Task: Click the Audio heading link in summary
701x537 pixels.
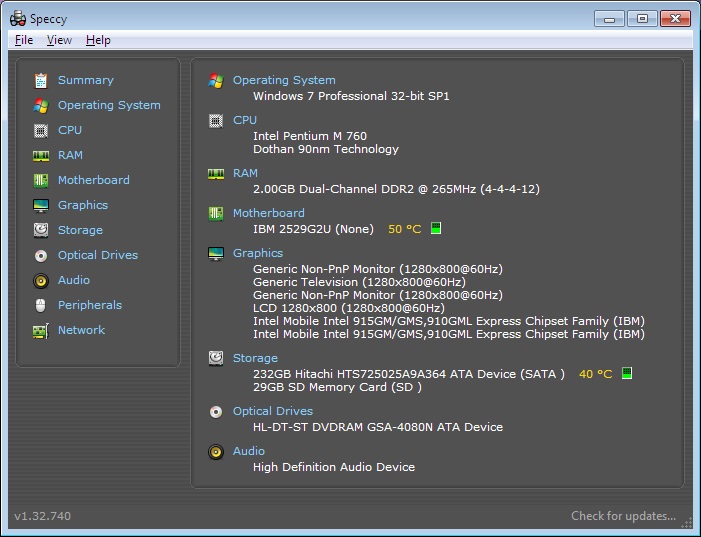Action: (x=249, y=451)
